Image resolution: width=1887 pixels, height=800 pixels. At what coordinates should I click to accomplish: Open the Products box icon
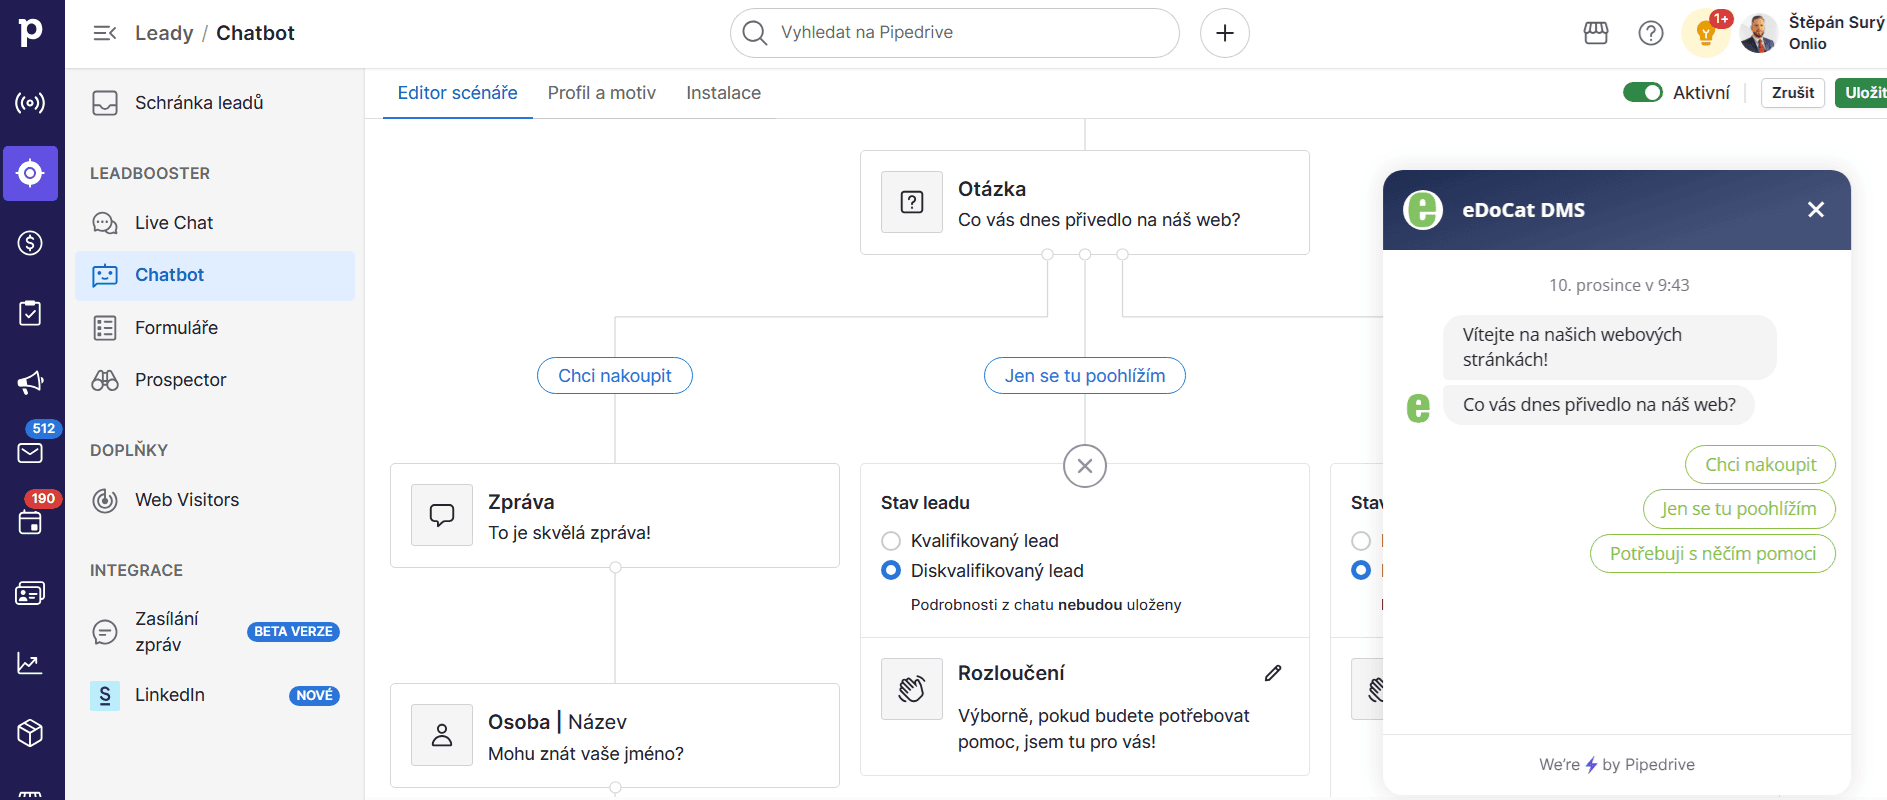pyautogui.click(x=30, y=733)
